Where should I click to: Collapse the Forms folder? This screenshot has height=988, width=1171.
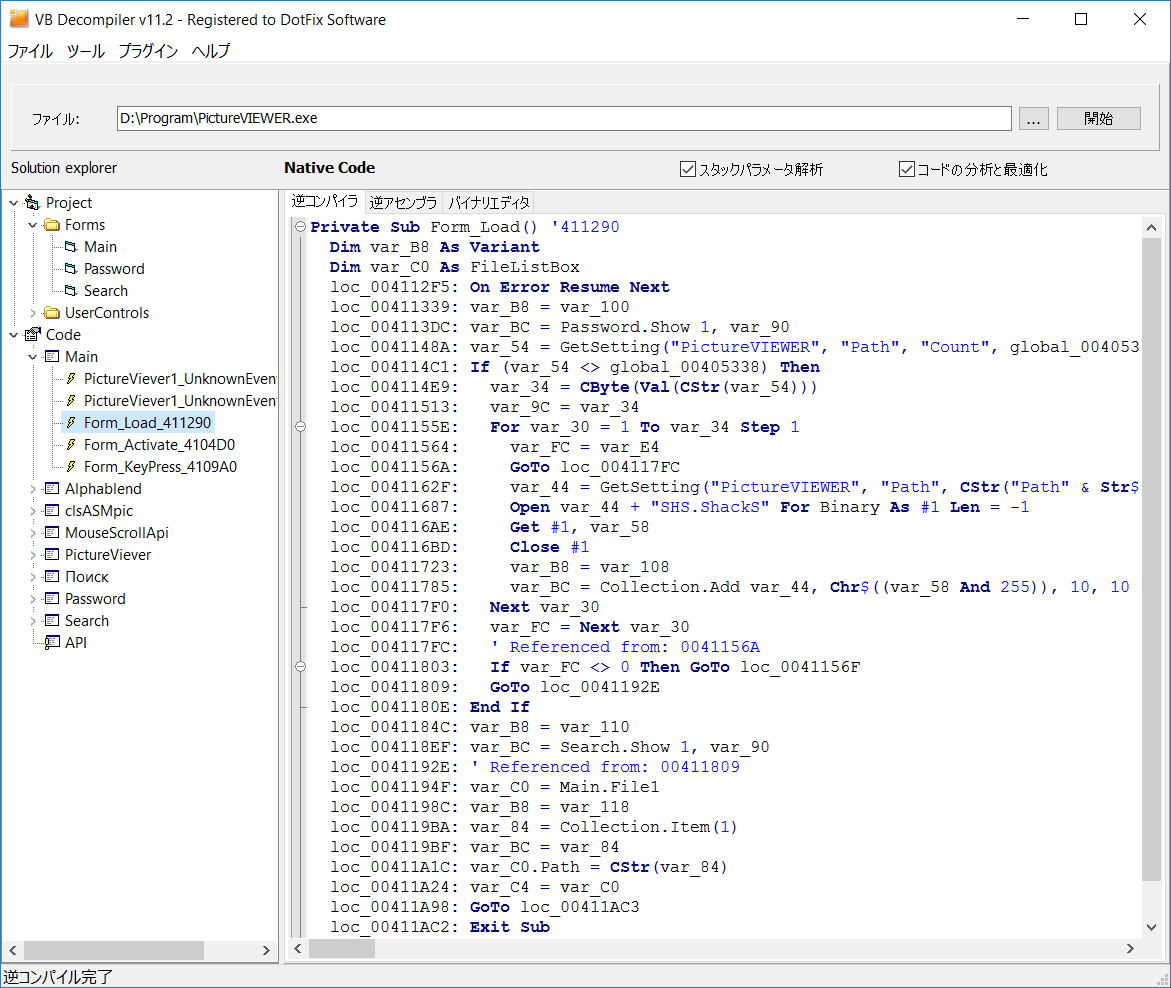(x=33, y=225)
